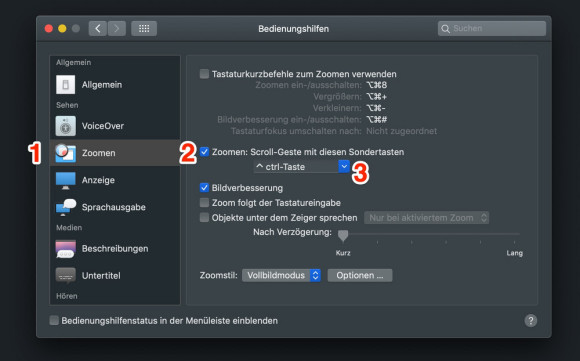Open the Vollbildmodus Zoomstil dropdown
Viewport: 580px width, 361px height.
281,275
